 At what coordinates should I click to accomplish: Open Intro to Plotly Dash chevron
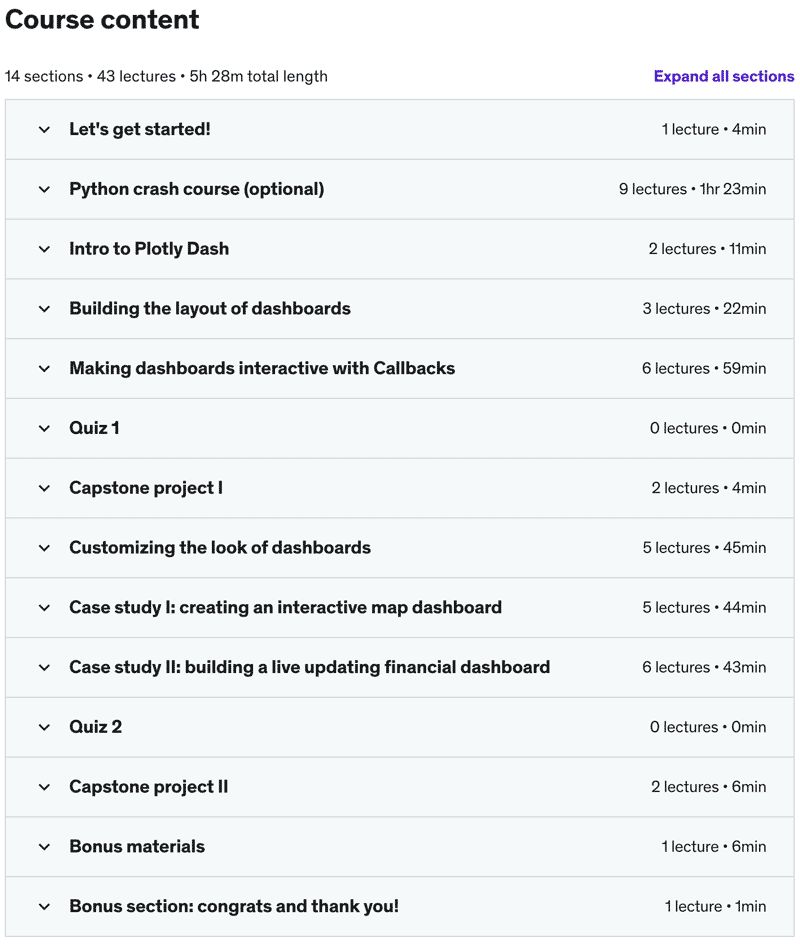tap(45, 249)
